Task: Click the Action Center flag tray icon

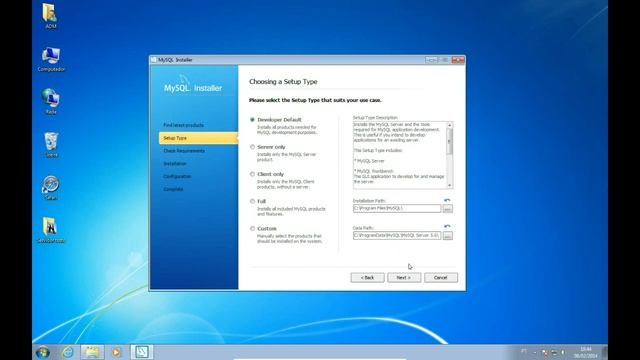Action: pyautogui.click(x=545, y=352)
